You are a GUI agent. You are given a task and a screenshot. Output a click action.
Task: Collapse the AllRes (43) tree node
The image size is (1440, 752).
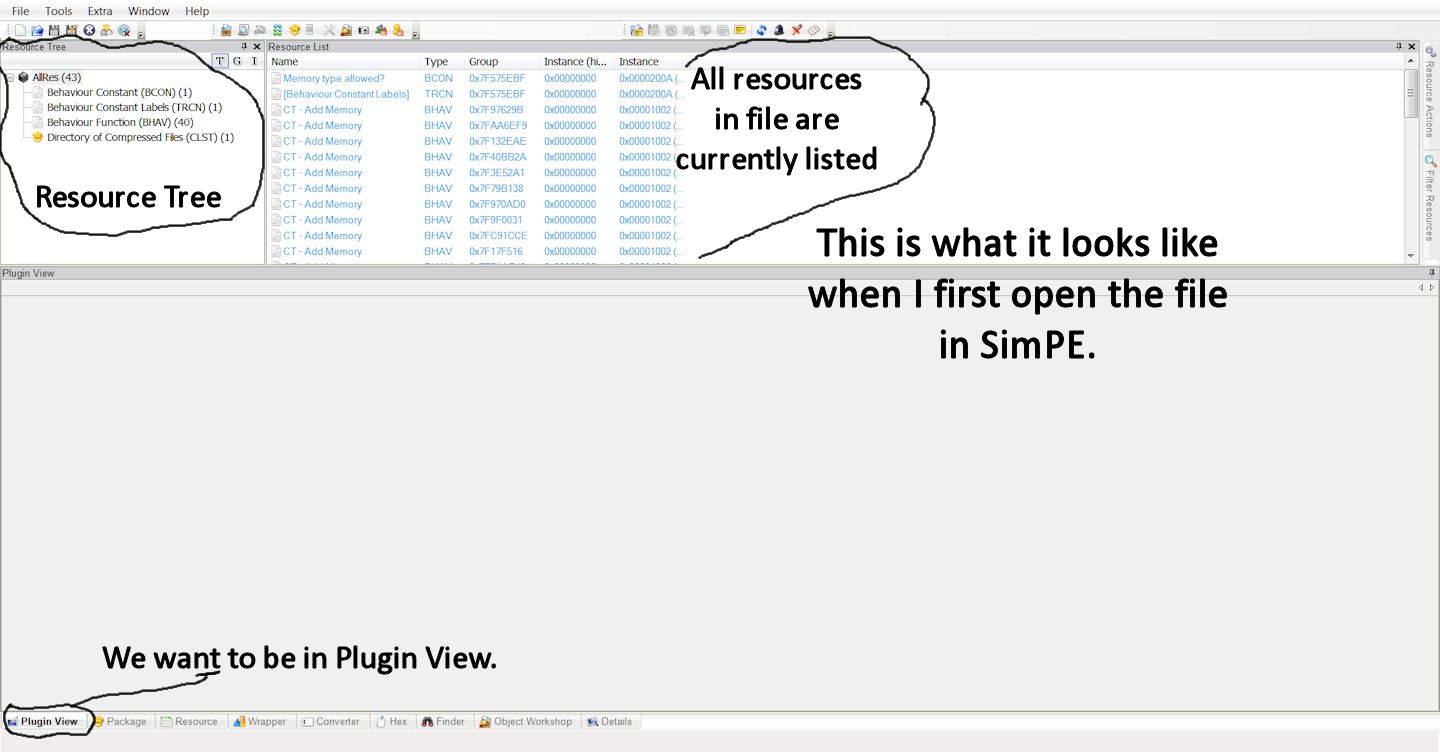point(9,76)
